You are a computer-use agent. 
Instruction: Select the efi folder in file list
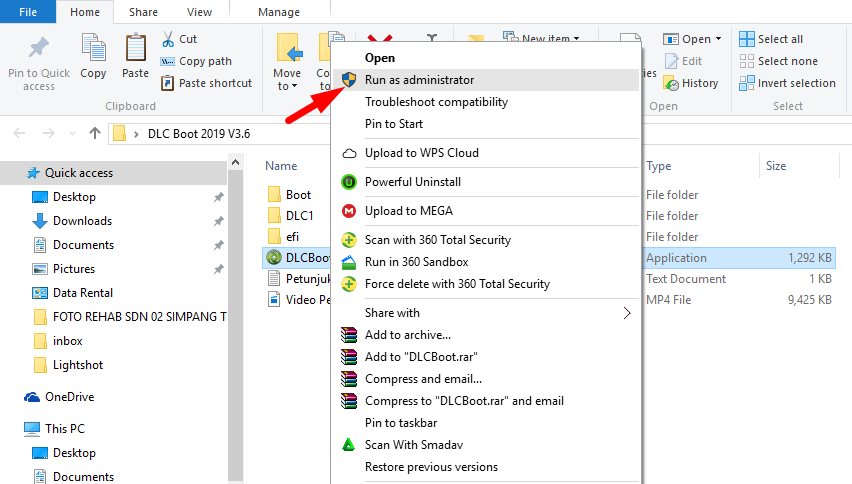(292, 237)
